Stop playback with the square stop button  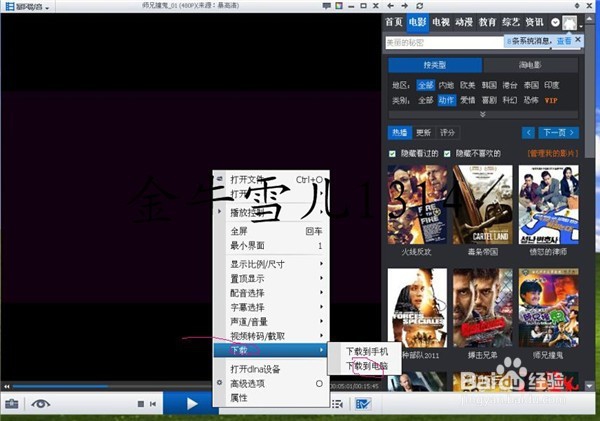coord(141,404)
